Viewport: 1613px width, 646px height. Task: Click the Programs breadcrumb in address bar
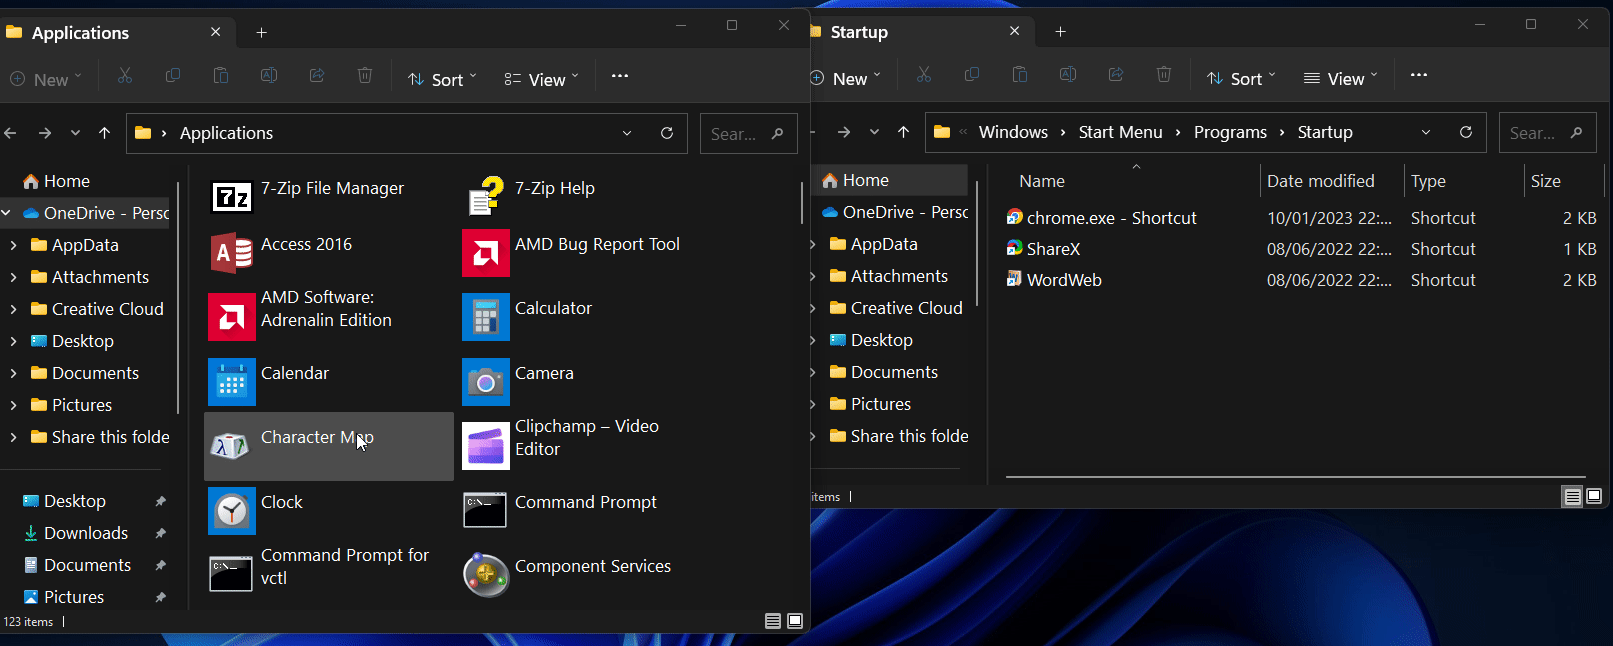pos(1229,132)
